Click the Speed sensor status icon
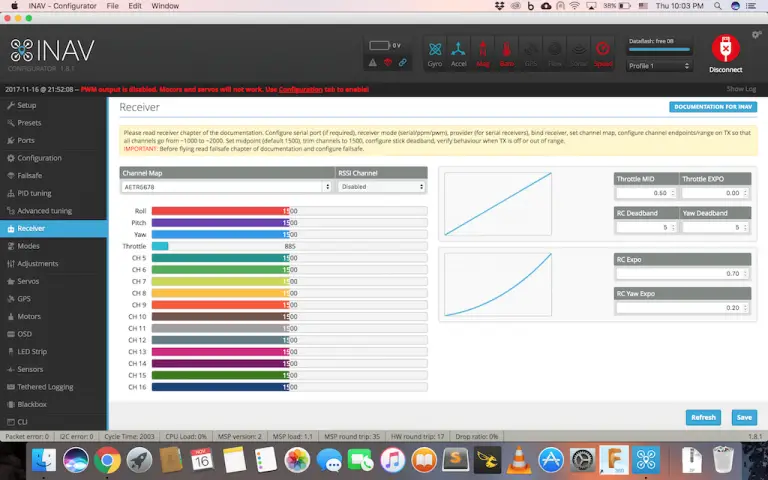The height and width of the screenshot is (480, 768). 603,52
